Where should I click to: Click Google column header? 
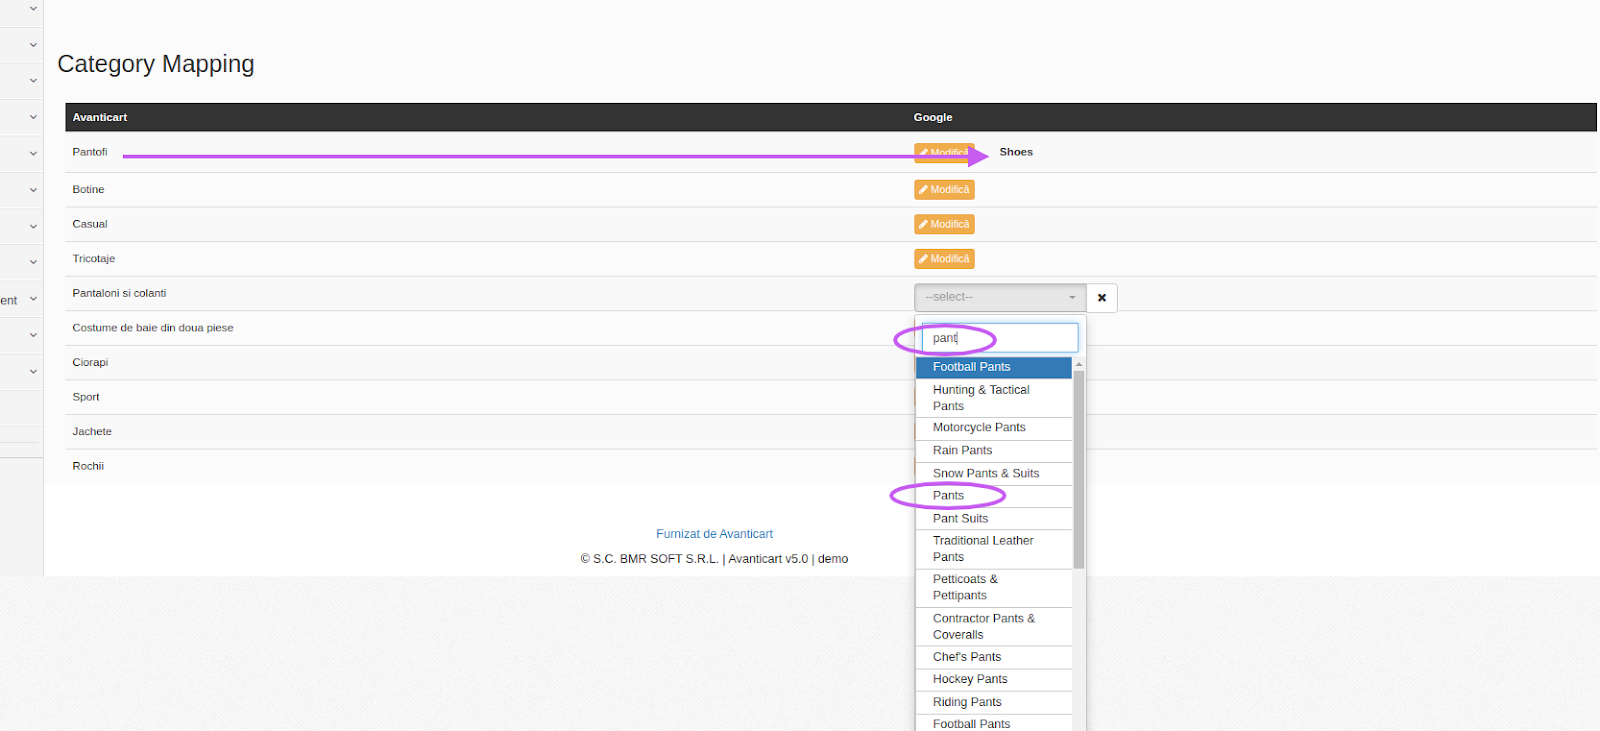click(933, 117)
